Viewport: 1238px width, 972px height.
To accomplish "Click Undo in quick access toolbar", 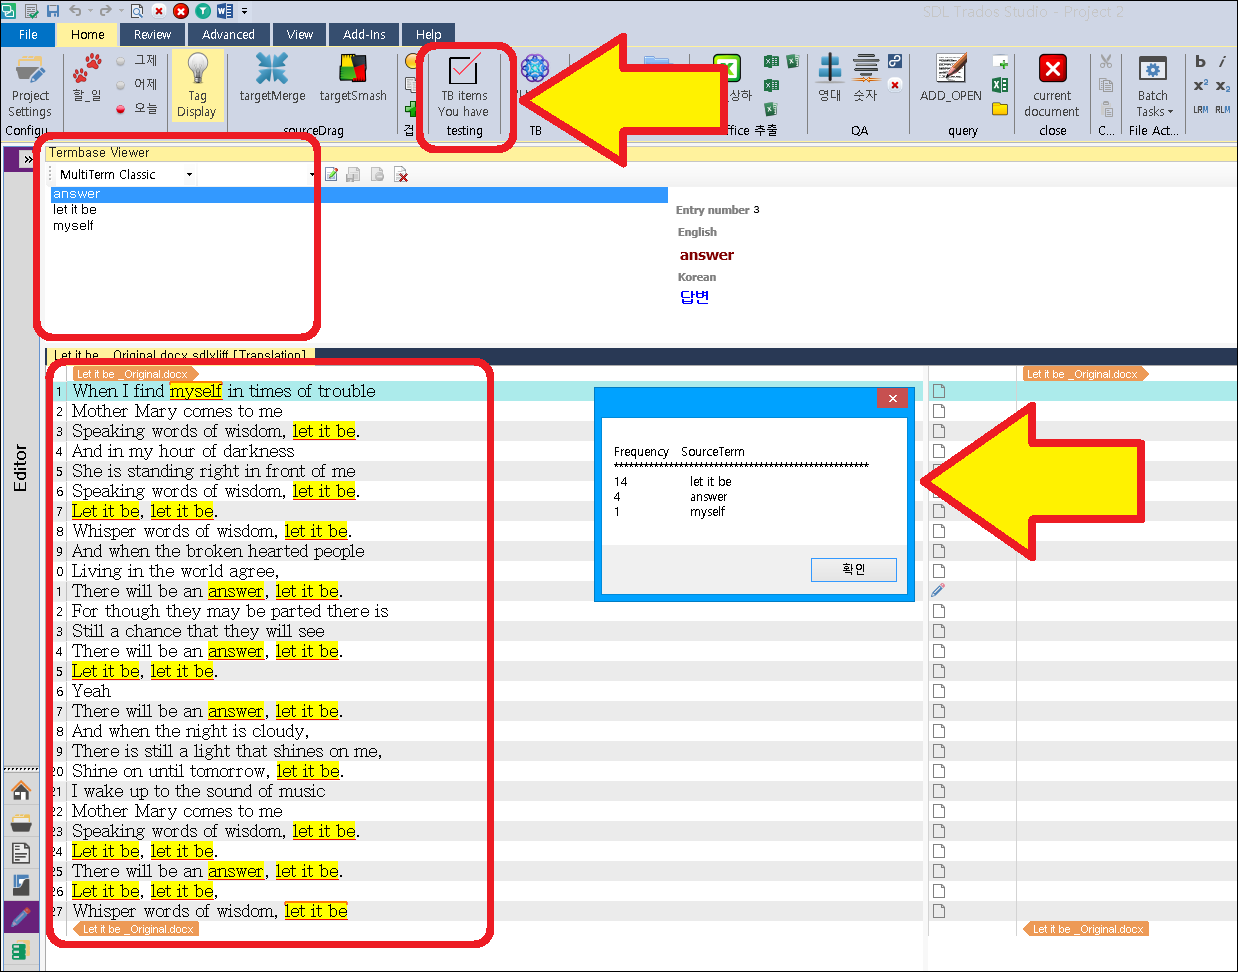I will pyautogui.click(x=75, y=11).
